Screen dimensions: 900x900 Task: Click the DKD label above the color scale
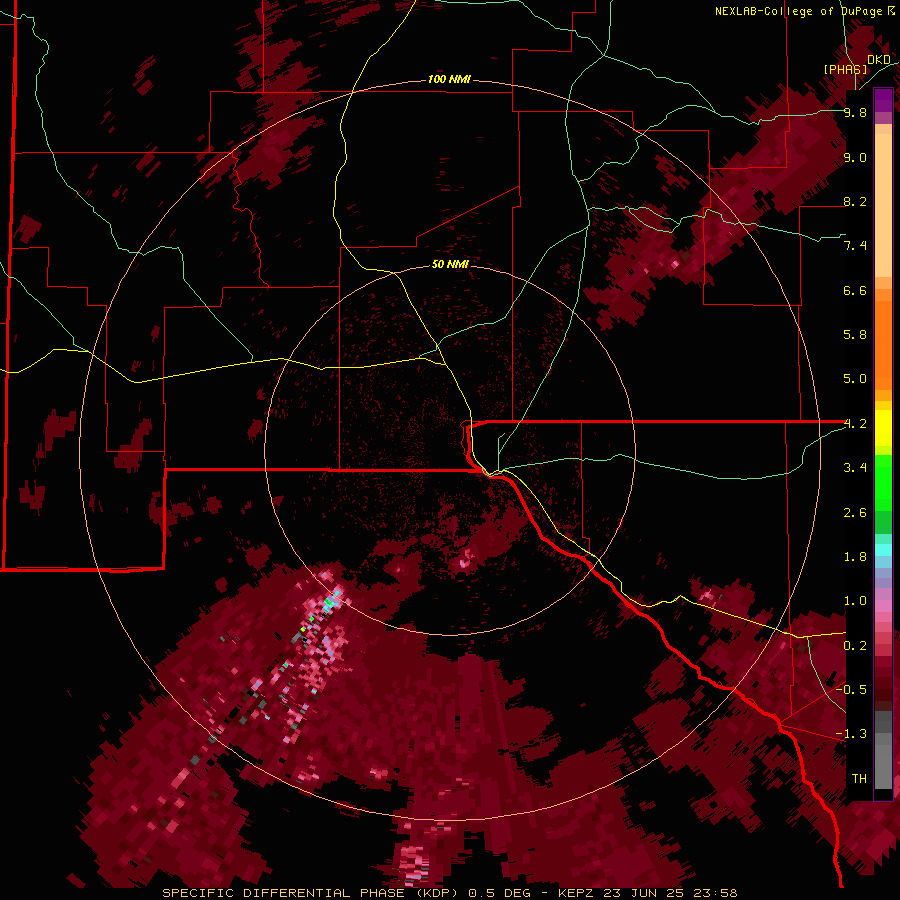point(878,59)
